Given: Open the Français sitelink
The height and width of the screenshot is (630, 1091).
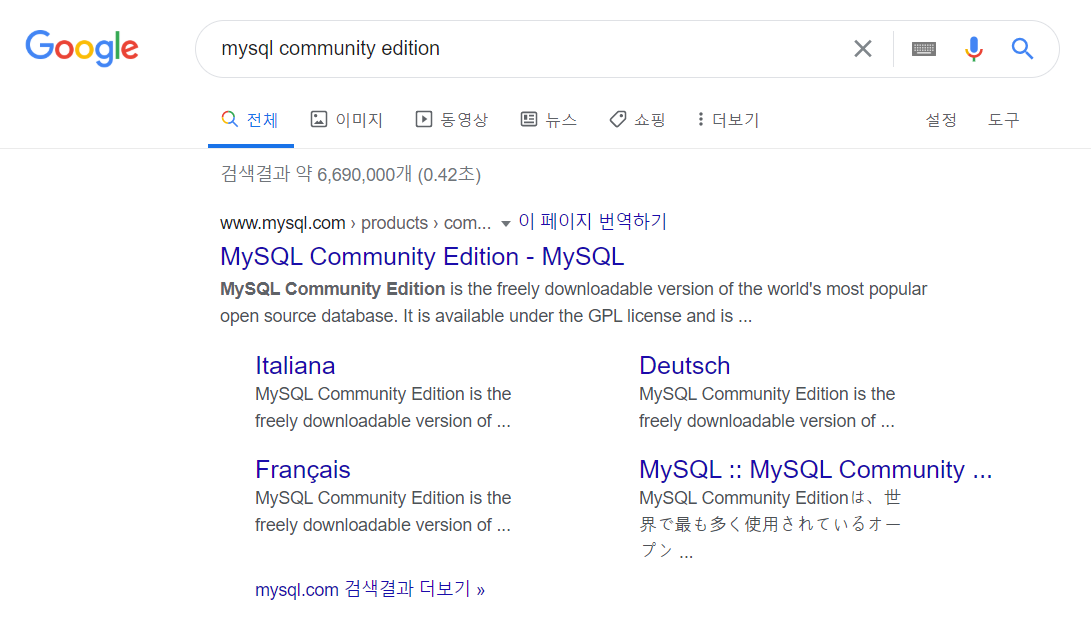Looking at the screenshot, I should click(x=303, y=469).
